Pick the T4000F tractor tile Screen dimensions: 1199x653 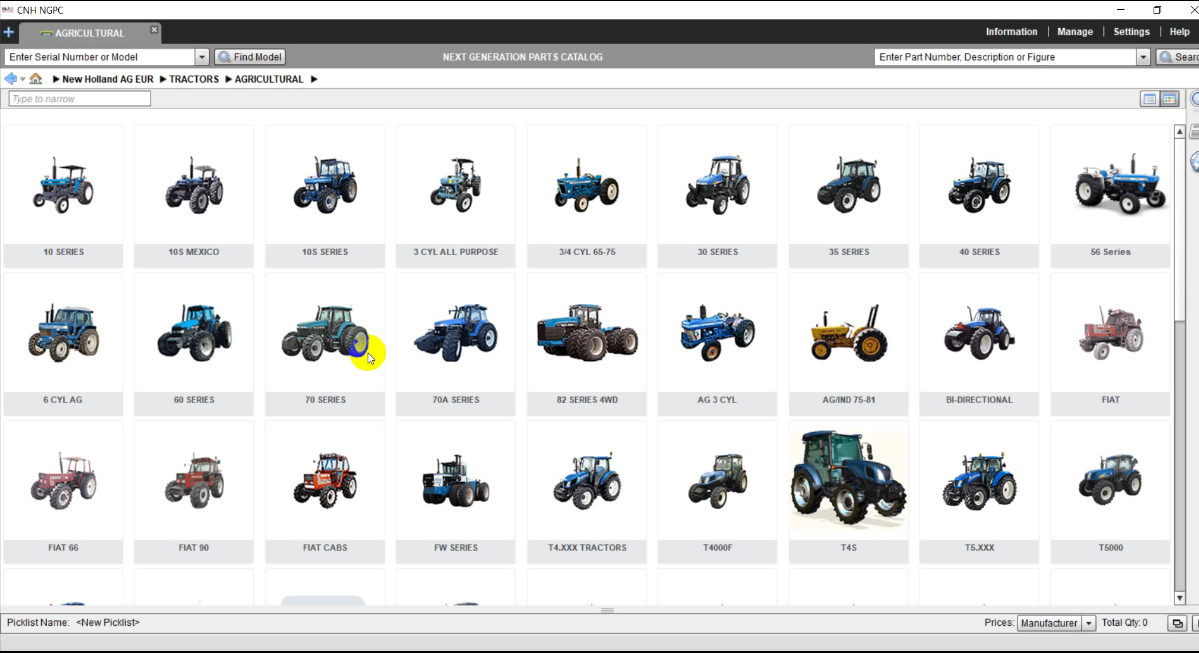coord(717,492)
